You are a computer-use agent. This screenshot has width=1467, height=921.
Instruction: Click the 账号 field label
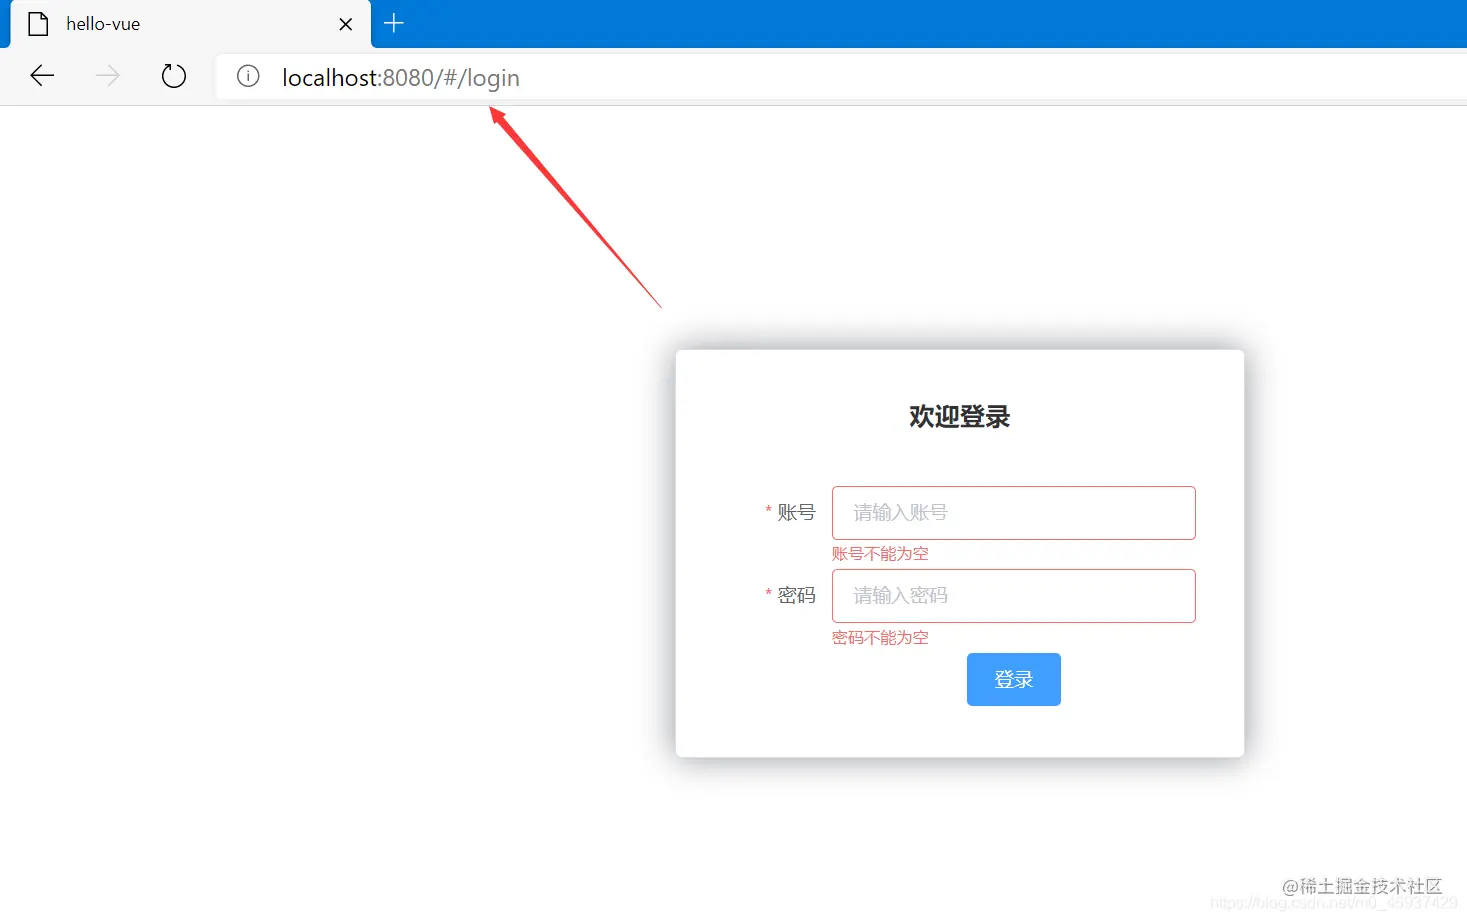click(x=795, y=512)
